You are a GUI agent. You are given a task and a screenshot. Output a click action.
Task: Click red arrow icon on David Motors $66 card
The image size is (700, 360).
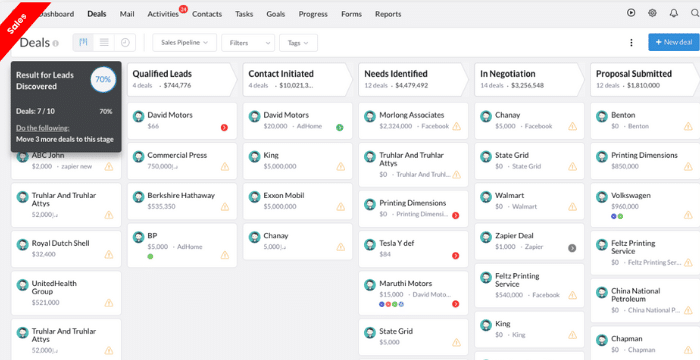(224, 128)
